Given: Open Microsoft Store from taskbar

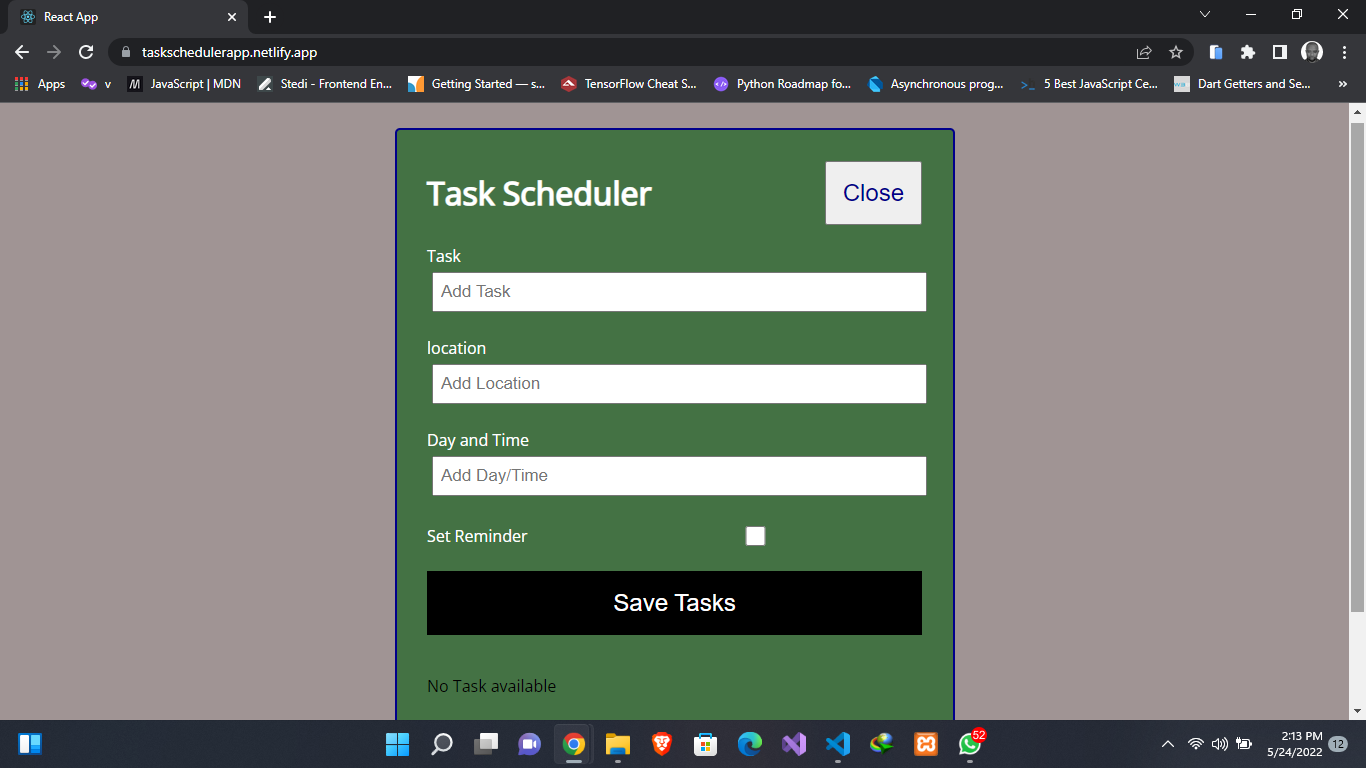Looking at the screenshot, I should [x=705, y=744].
